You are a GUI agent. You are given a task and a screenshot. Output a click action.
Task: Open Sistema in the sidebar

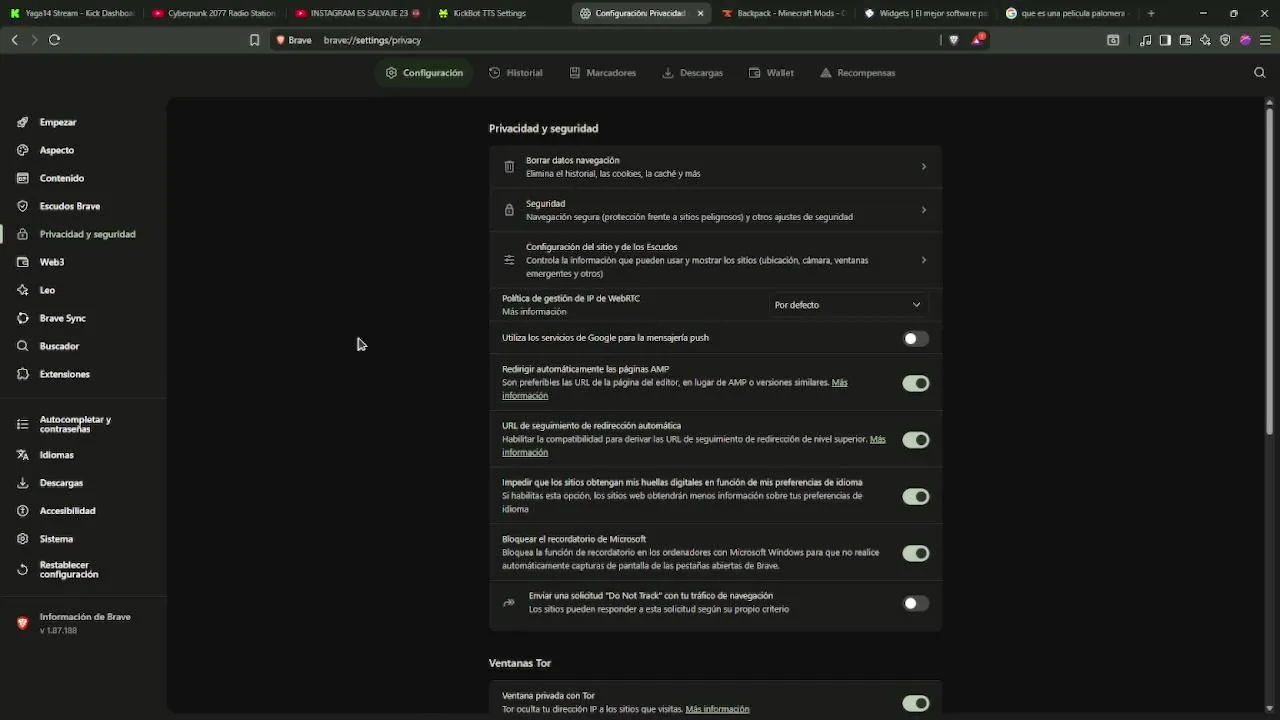(56, 539)
